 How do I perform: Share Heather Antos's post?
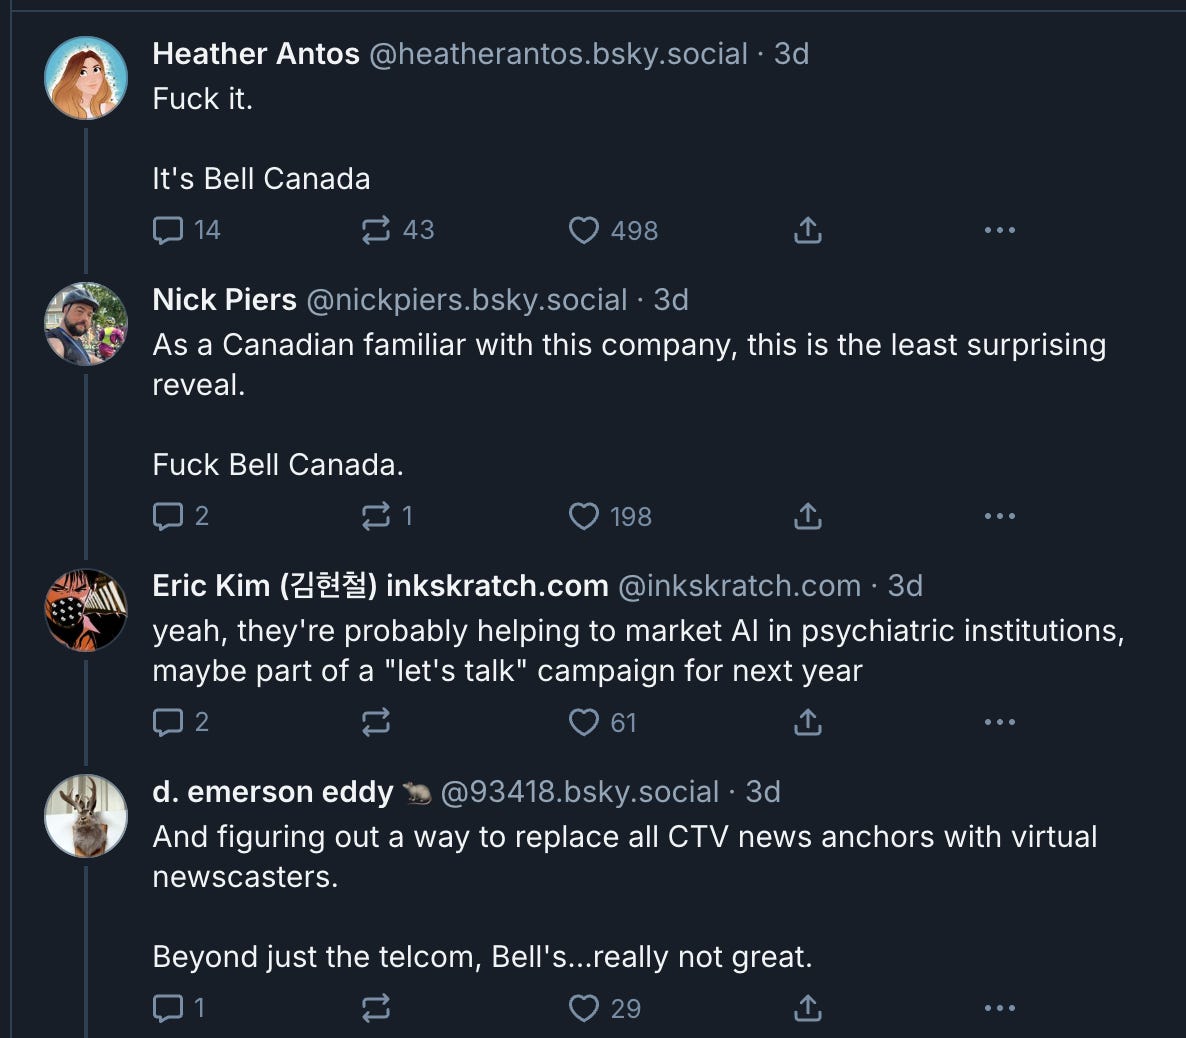[x=807, y=231]
